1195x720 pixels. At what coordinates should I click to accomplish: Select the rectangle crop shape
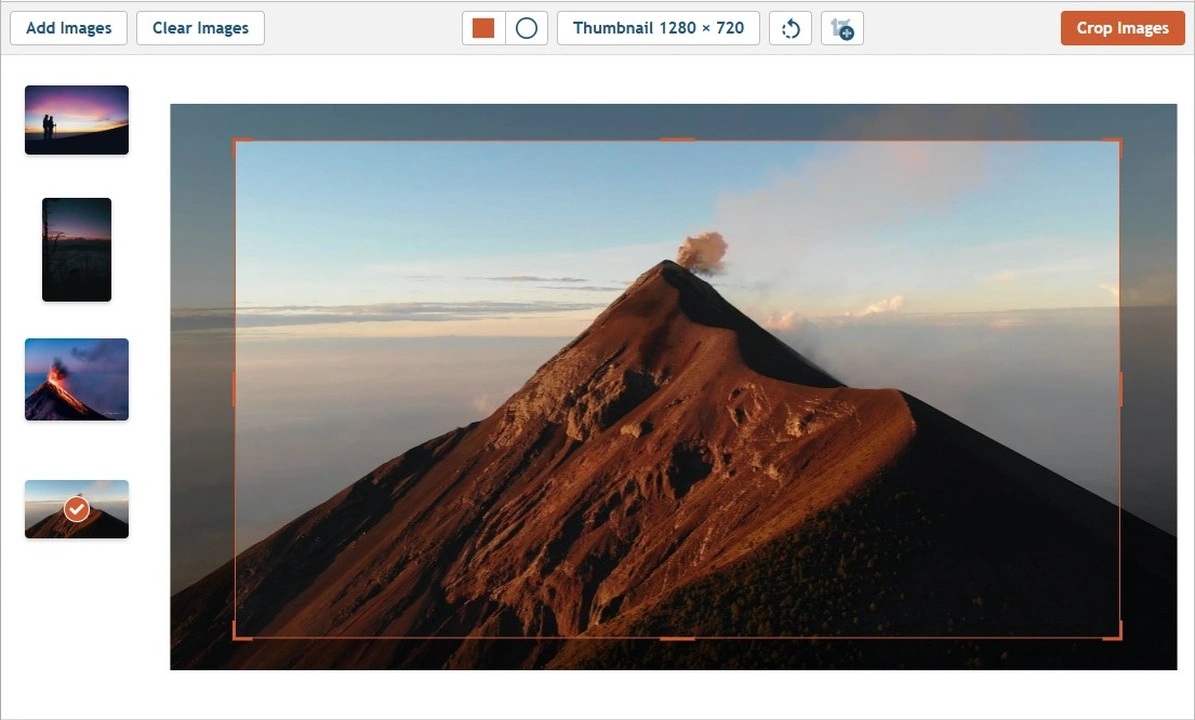[484, 28]
